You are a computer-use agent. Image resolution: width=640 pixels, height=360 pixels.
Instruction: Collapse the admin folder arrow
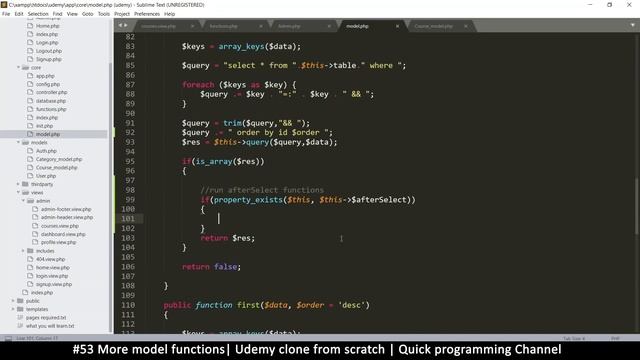(x=23, y=201)
